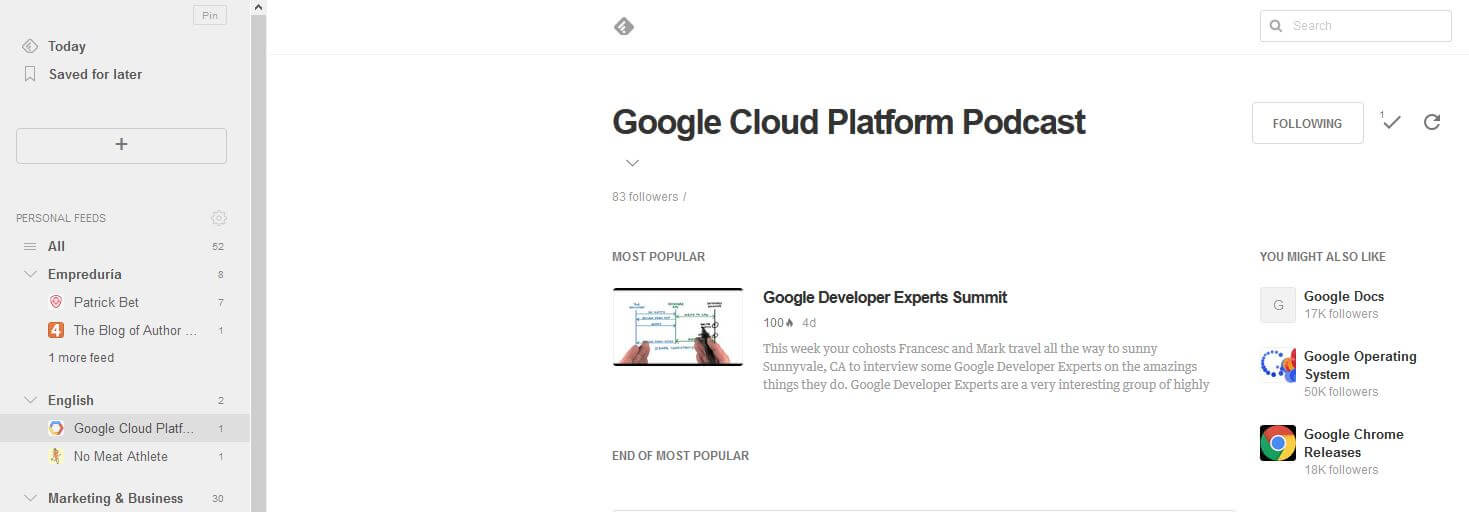Click the sidebar scrollbar up arrow
This screenshot has width=1469, height=512.
(258, 8)
